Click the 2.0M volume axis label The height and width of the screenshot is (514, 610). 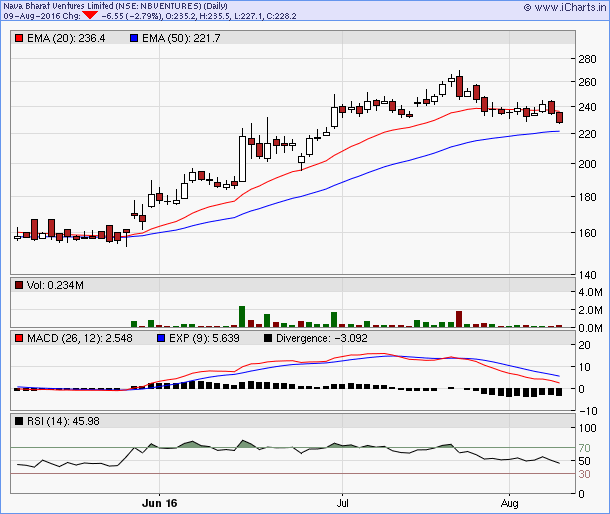[x=590, y=310]
